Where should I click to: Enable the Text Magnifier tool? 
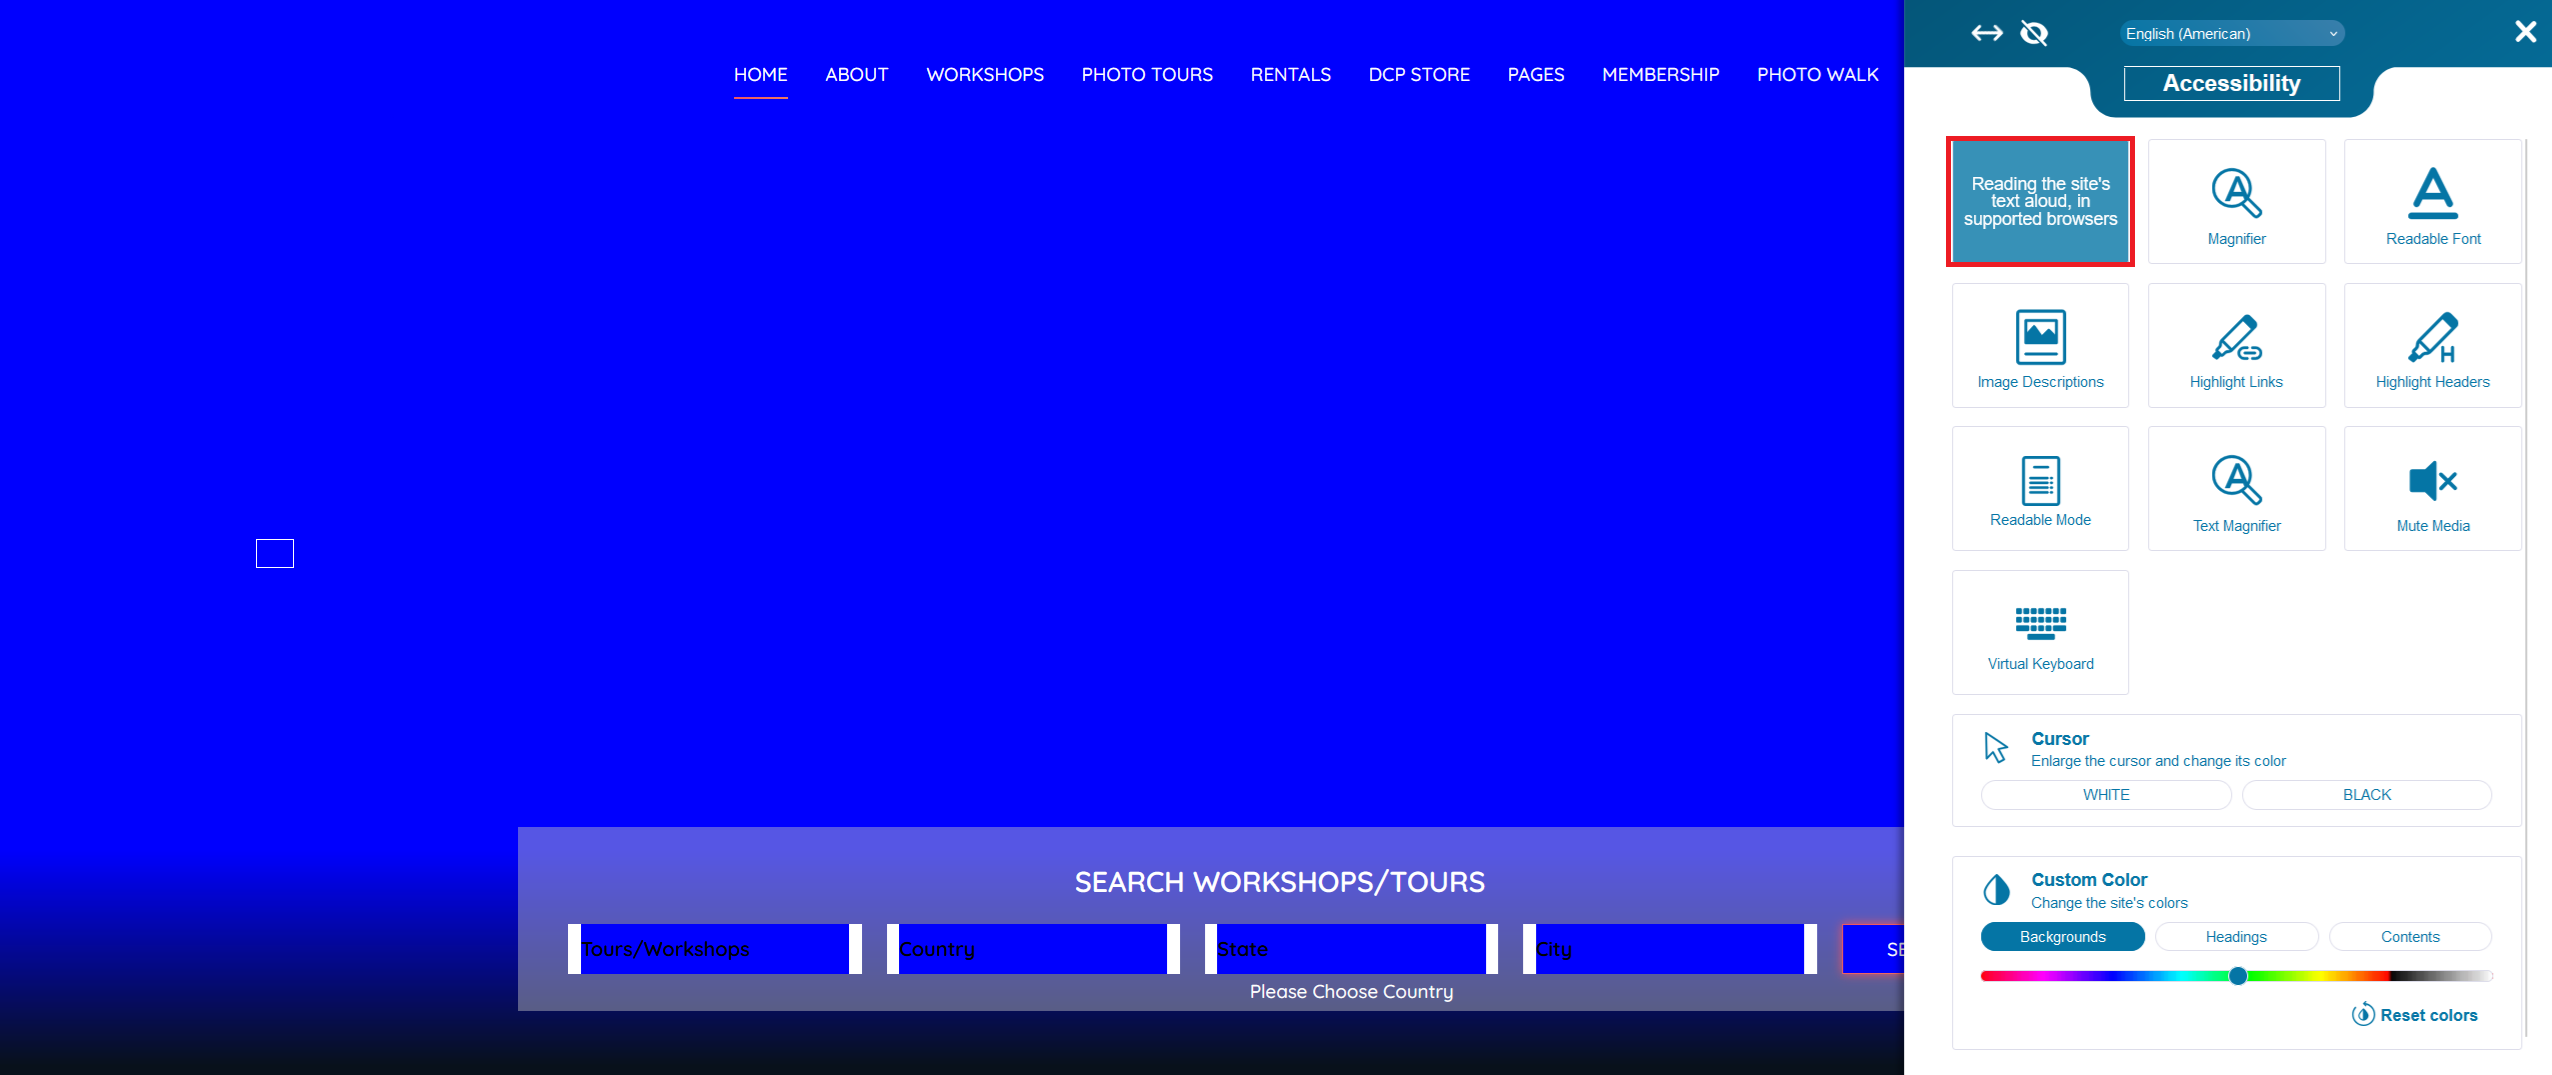pyautogui.click(x=2236, y=489)
